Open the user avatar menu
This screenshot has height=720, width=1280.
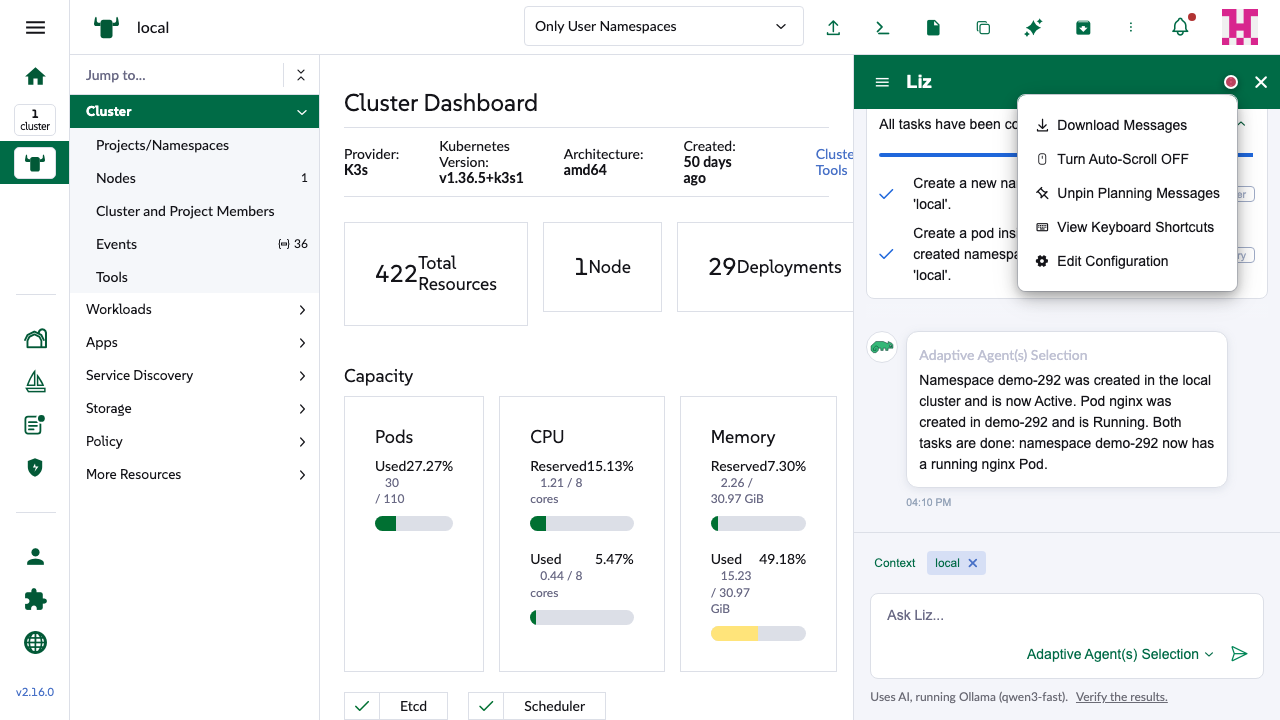[1240, 27]
